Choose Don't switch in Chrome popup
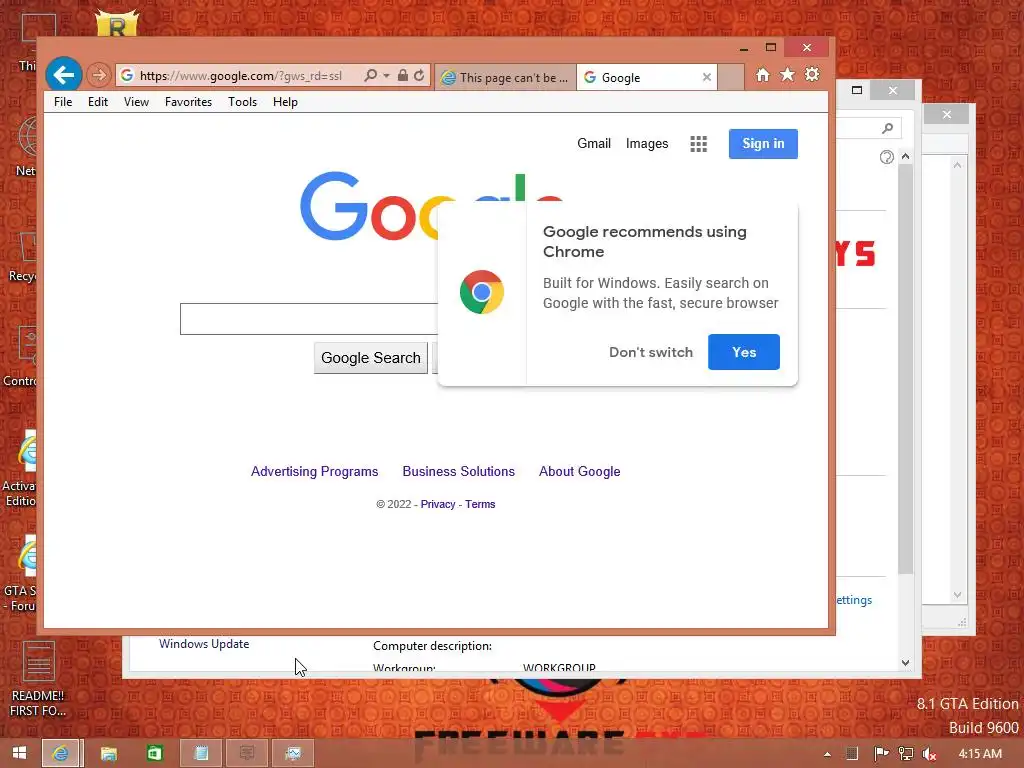This screenshot has height=768, width=1024. (x=650, y=352)
